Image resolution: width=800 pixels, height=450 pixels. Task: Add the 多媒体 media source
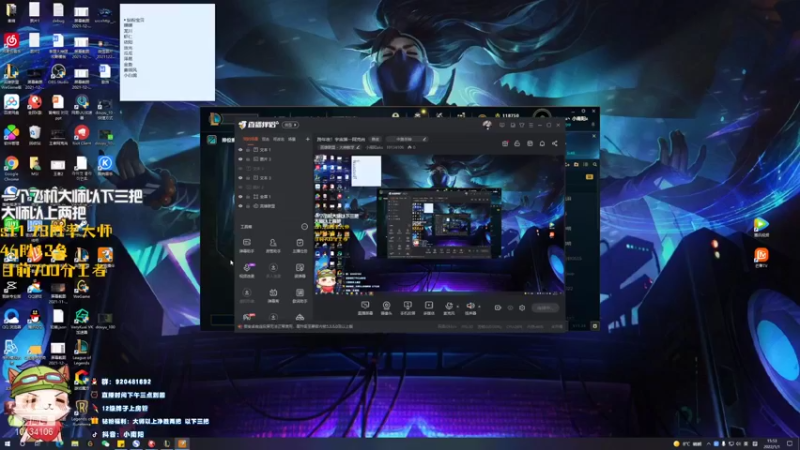pyautogui.click(x=429, y=308)
